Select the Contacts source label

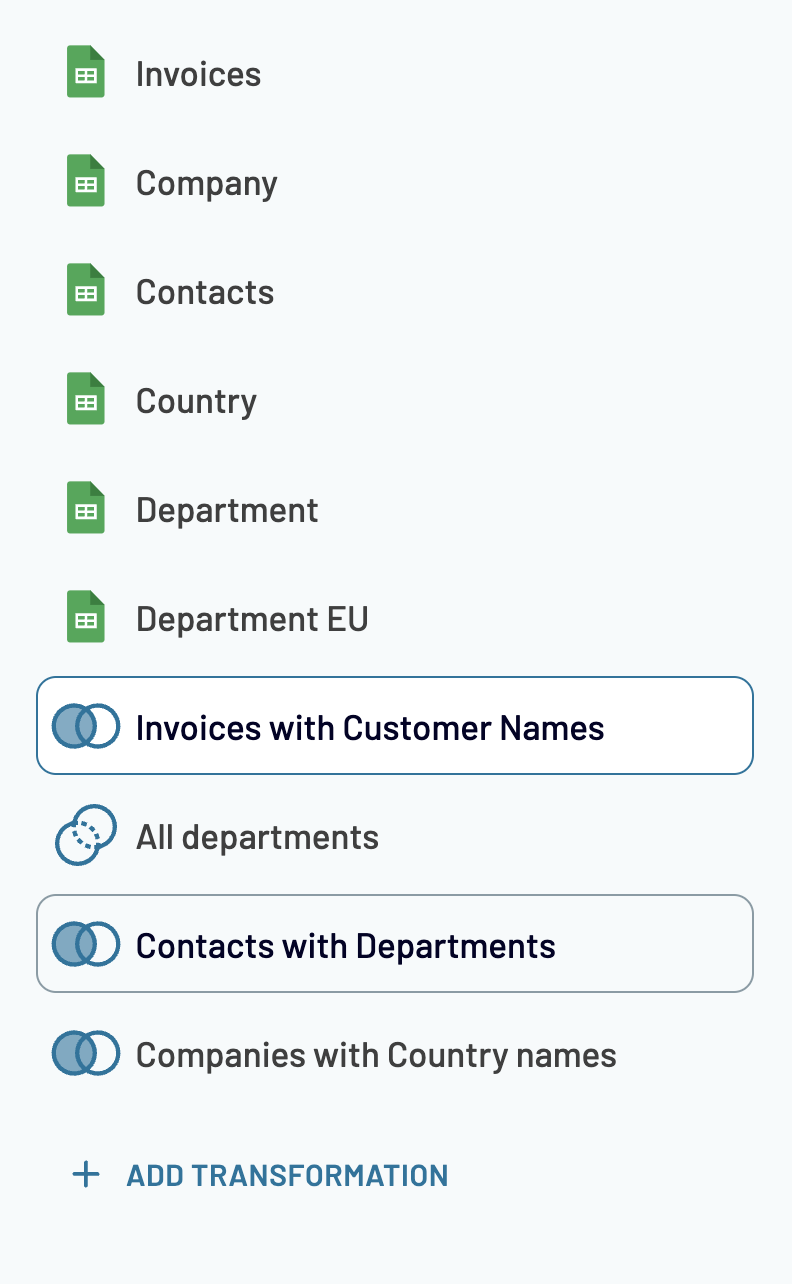click(204, 292)
